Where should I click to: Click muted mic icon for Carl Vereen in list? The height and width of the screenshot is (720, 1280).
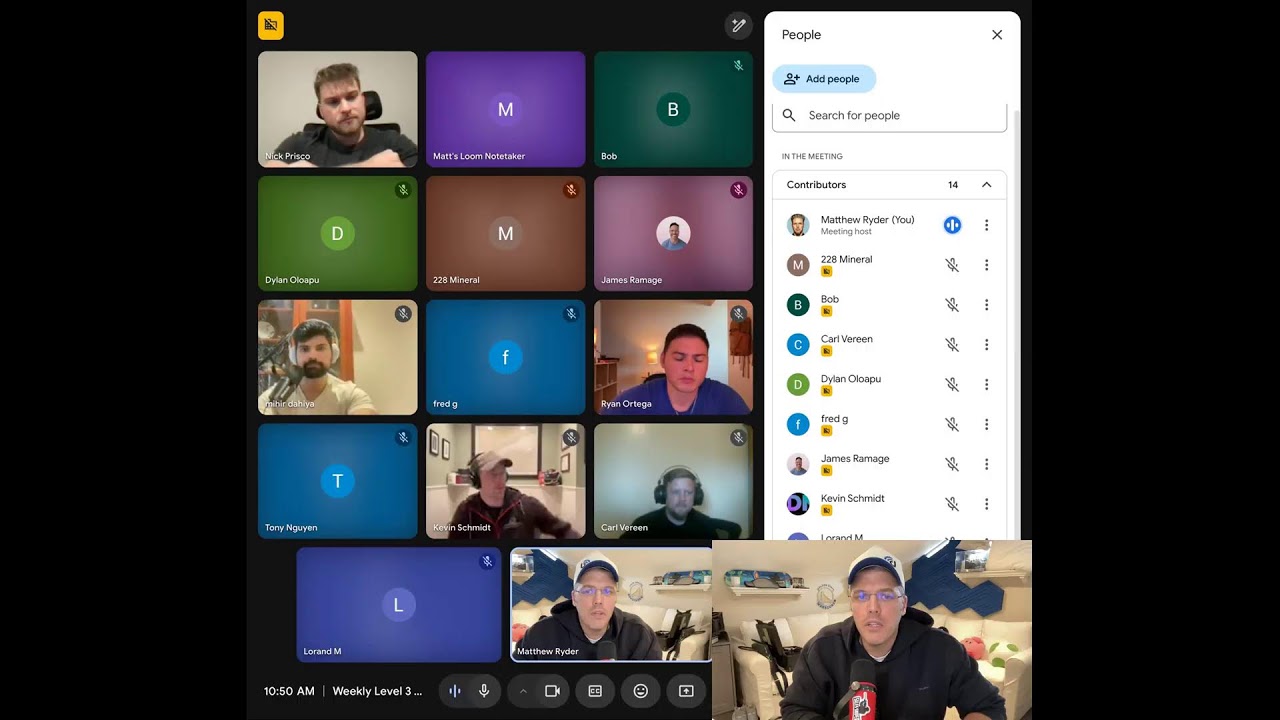pos(952,345)
